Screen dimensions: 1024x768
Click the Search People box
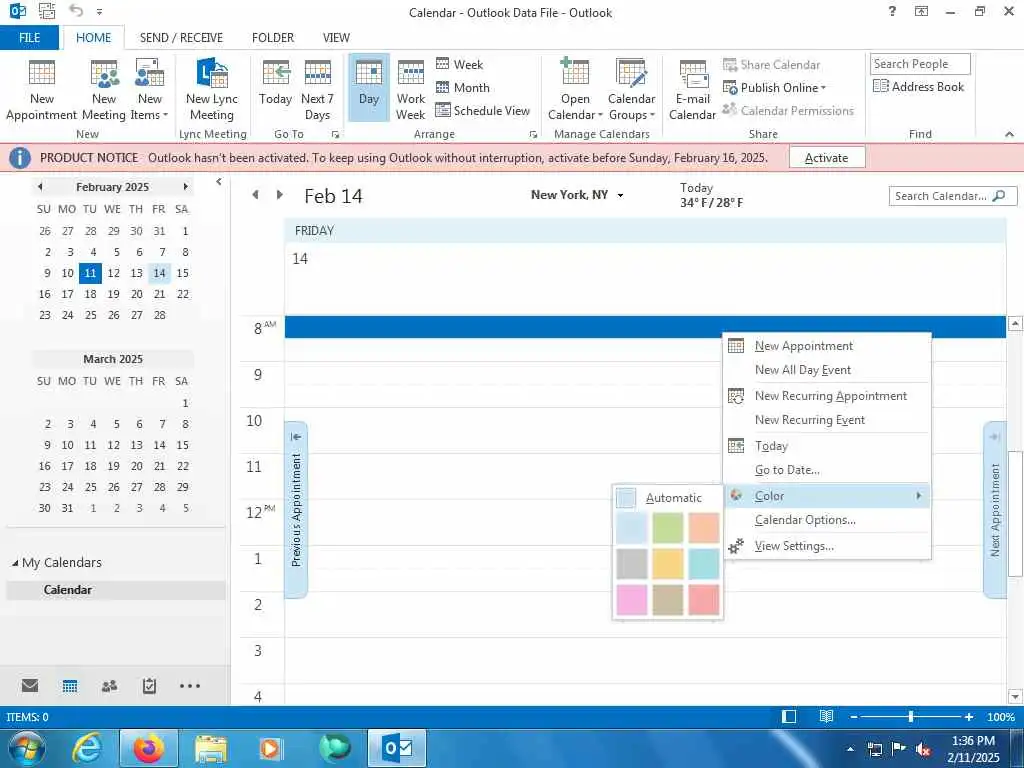coord(920,64)
